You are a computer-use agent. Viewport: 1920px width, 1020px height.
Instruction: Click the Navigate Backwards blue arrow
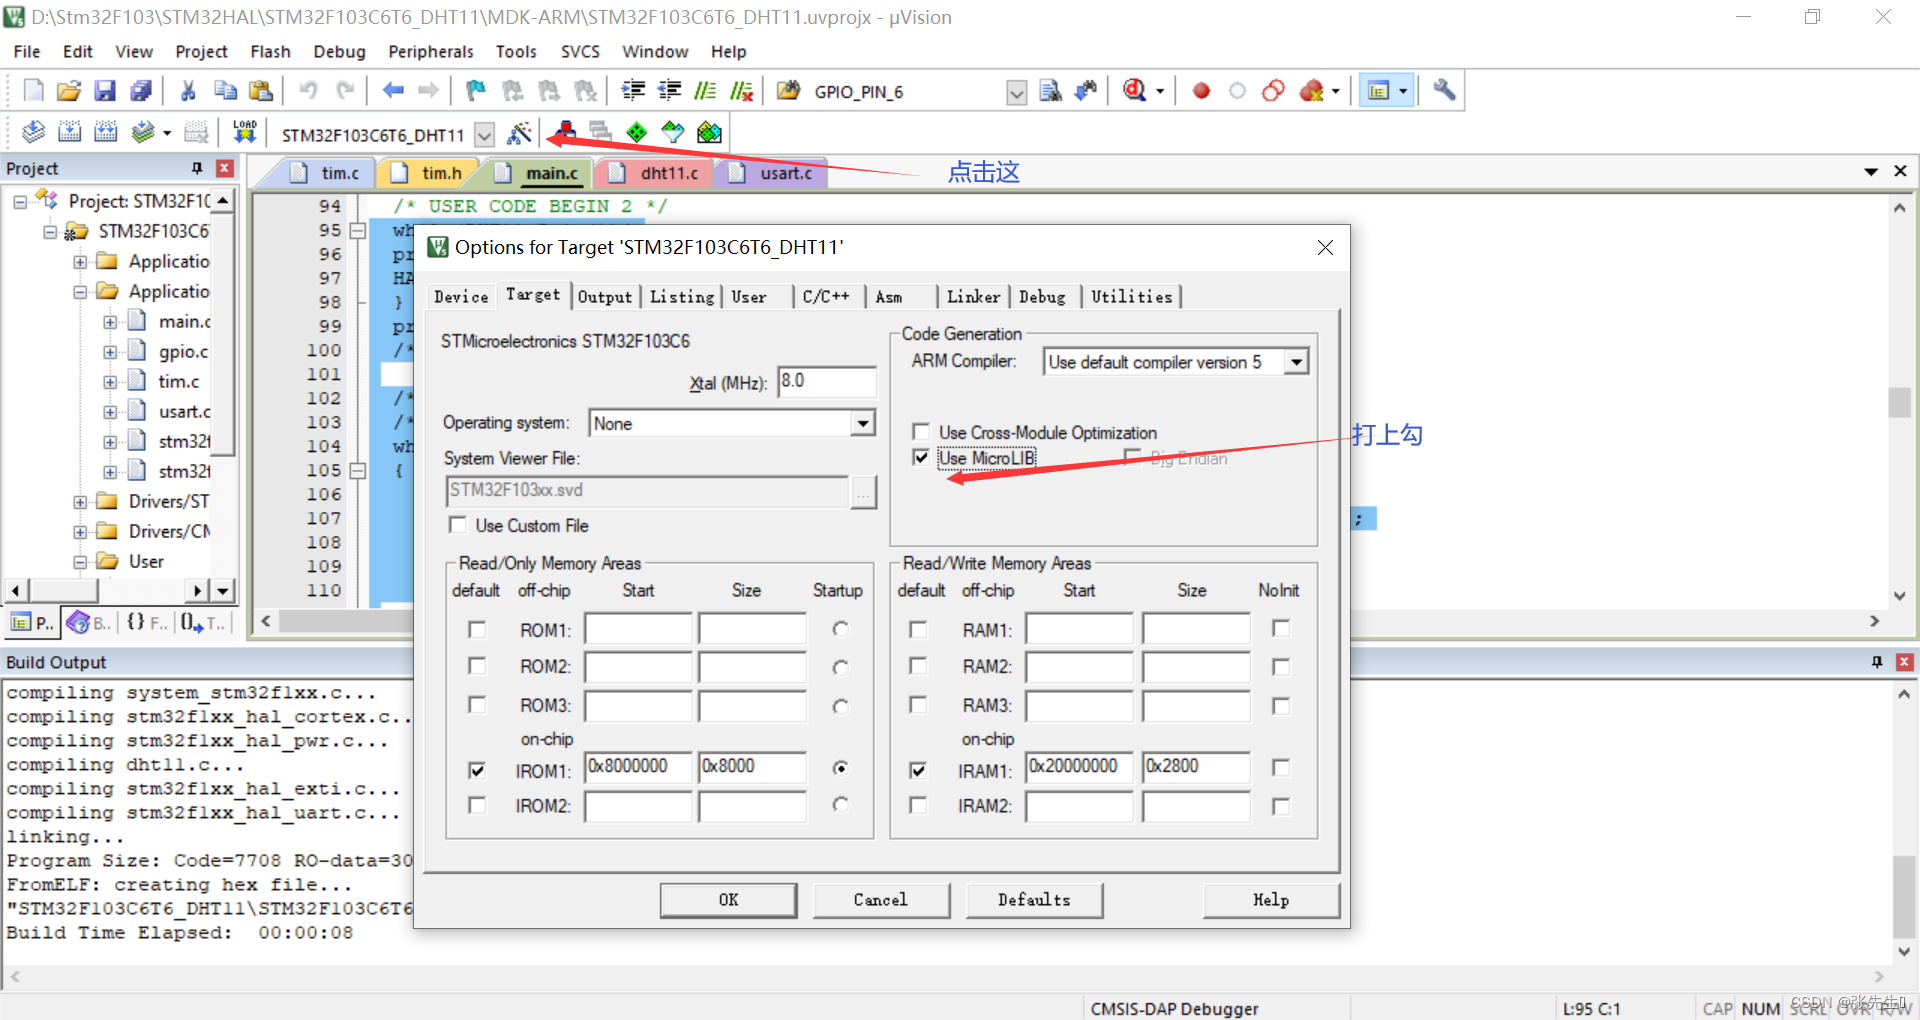(x=393, y=91)
